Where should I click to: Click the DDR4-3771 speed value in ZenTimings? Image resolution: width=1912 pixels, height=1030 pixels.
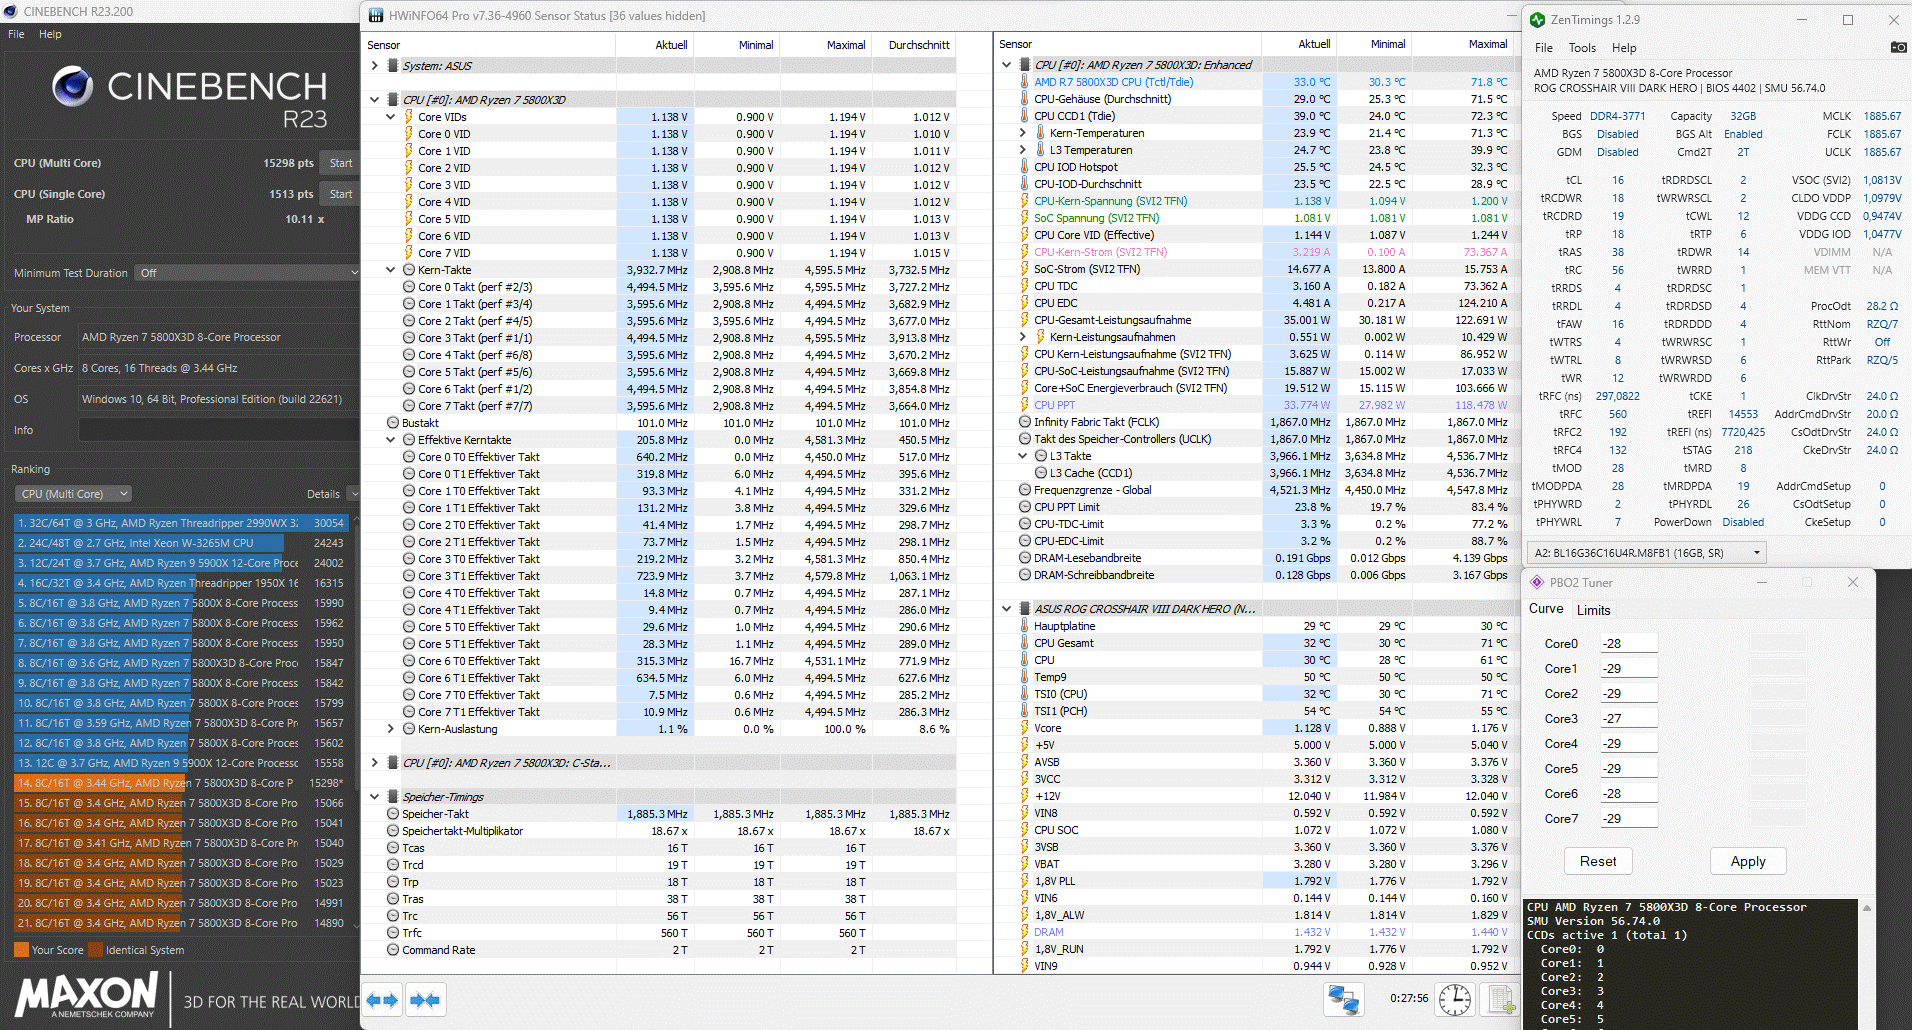point(1617,116)
